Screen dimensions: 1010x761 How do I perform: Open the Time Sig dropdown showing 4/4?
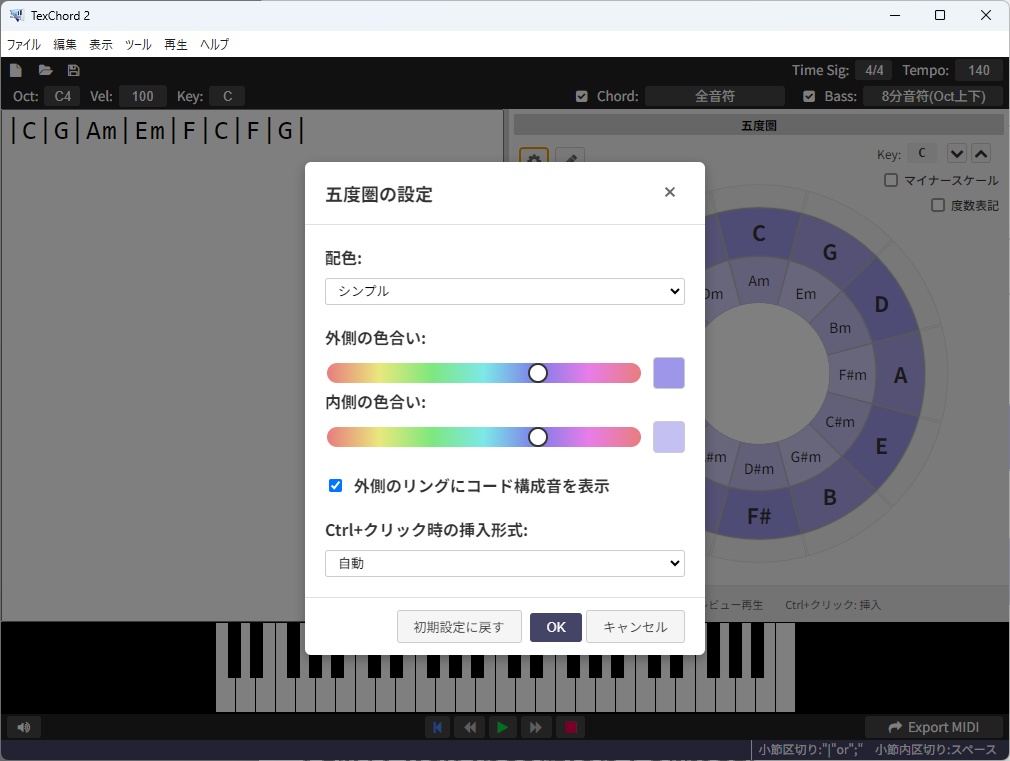coord(874,70)
